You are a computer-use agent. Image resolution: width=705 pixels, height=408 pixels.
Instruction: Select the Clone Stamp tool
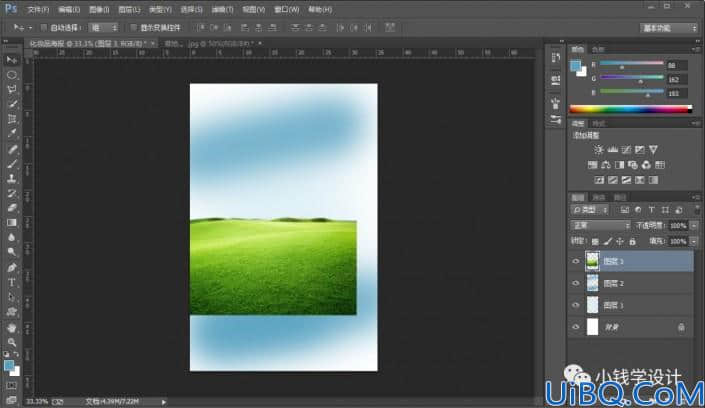point(12,179)
